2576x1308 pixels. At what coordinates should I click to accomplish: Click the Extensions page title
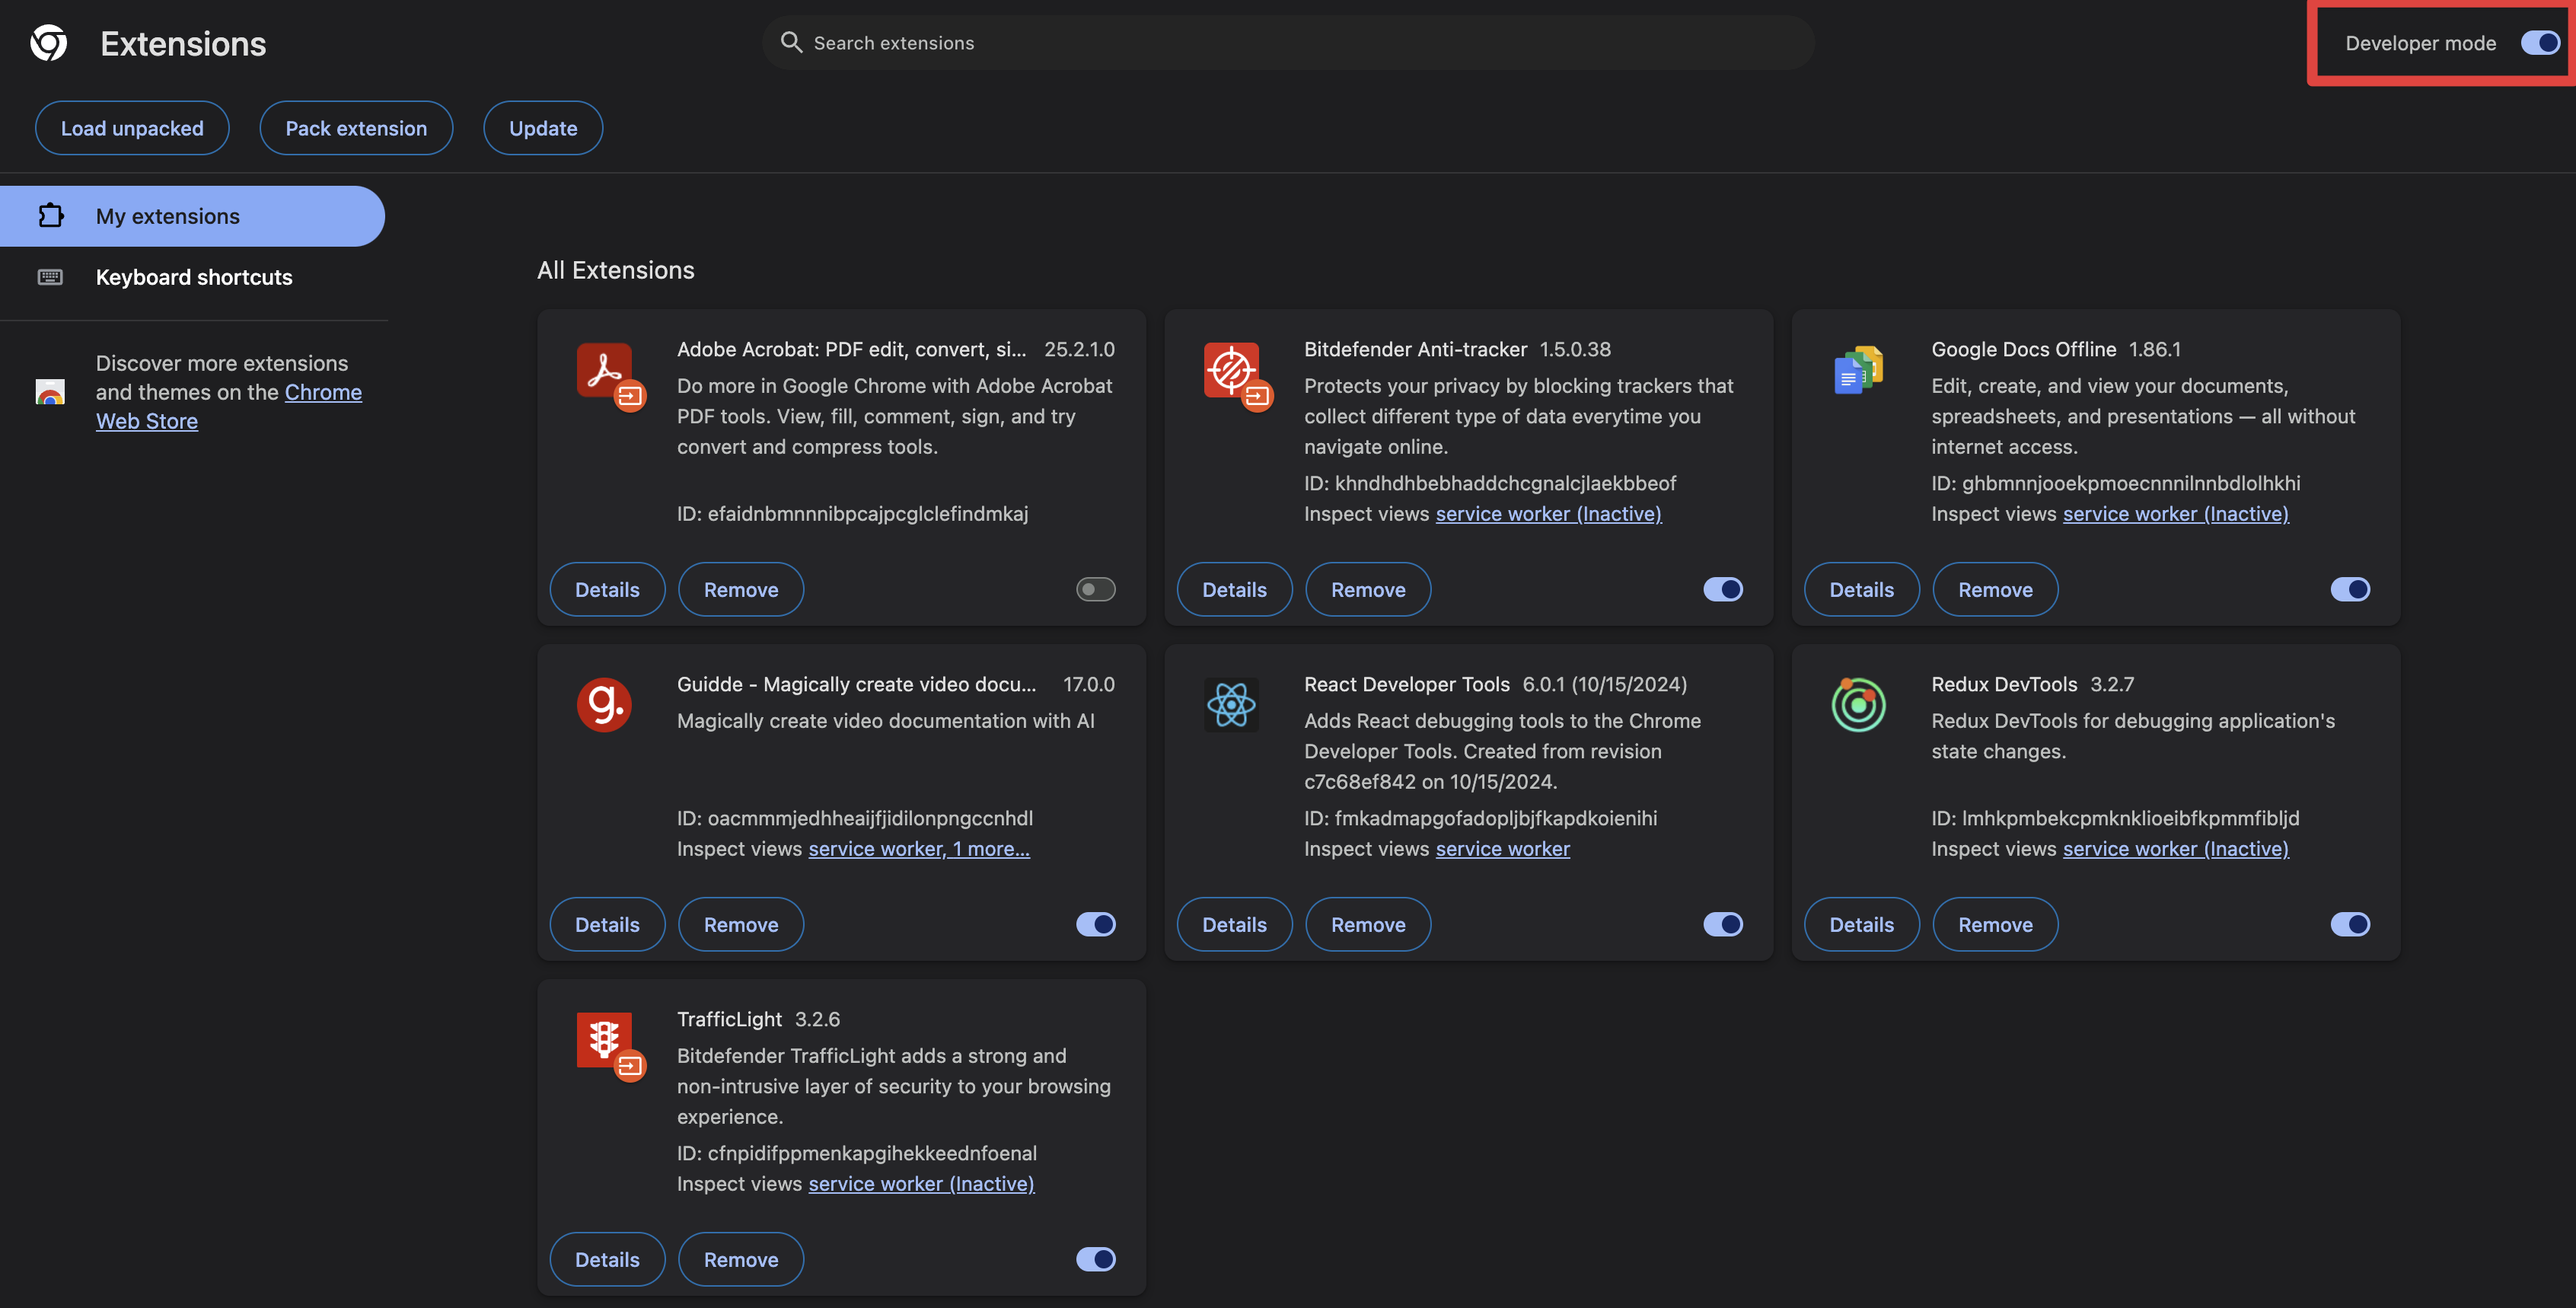[183, 43]
